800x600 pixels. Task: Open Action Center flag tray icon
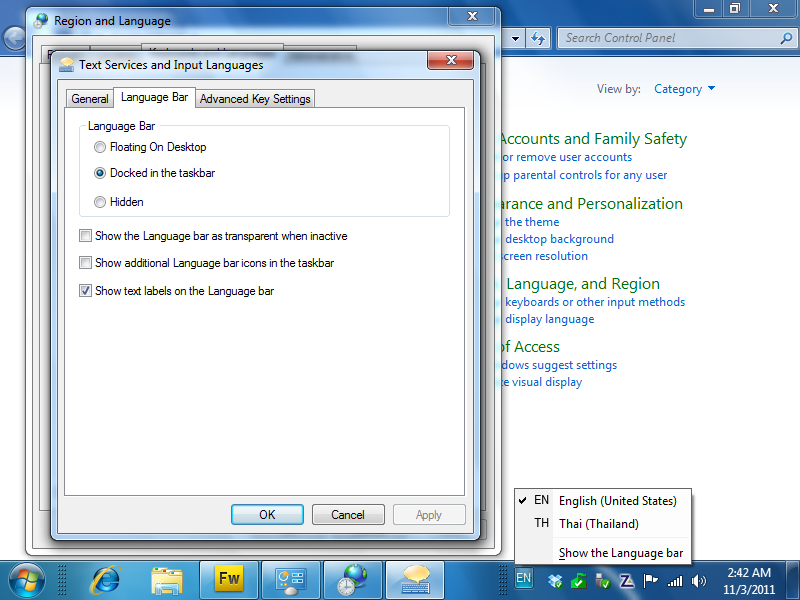(x=650, y=581)
